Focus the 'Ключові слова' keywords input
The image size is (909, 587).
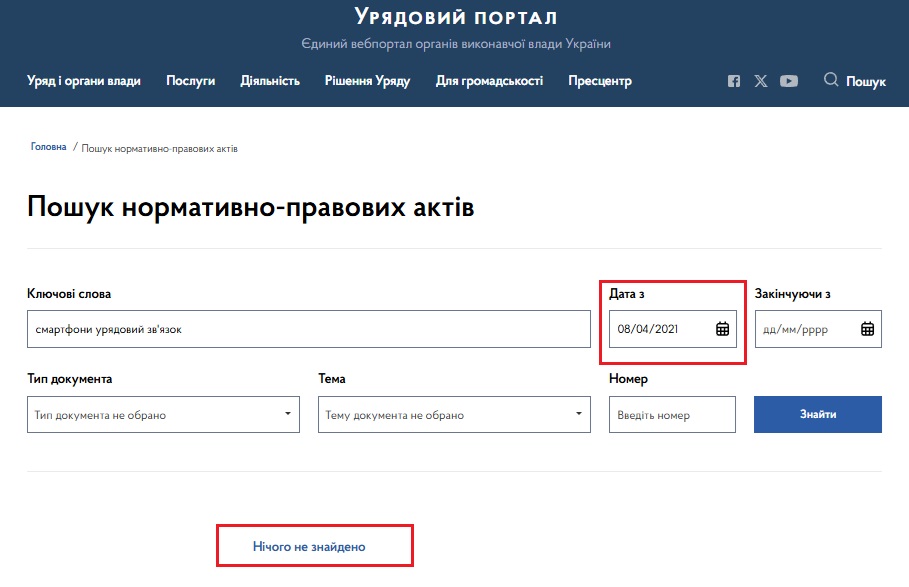[309, 329]
